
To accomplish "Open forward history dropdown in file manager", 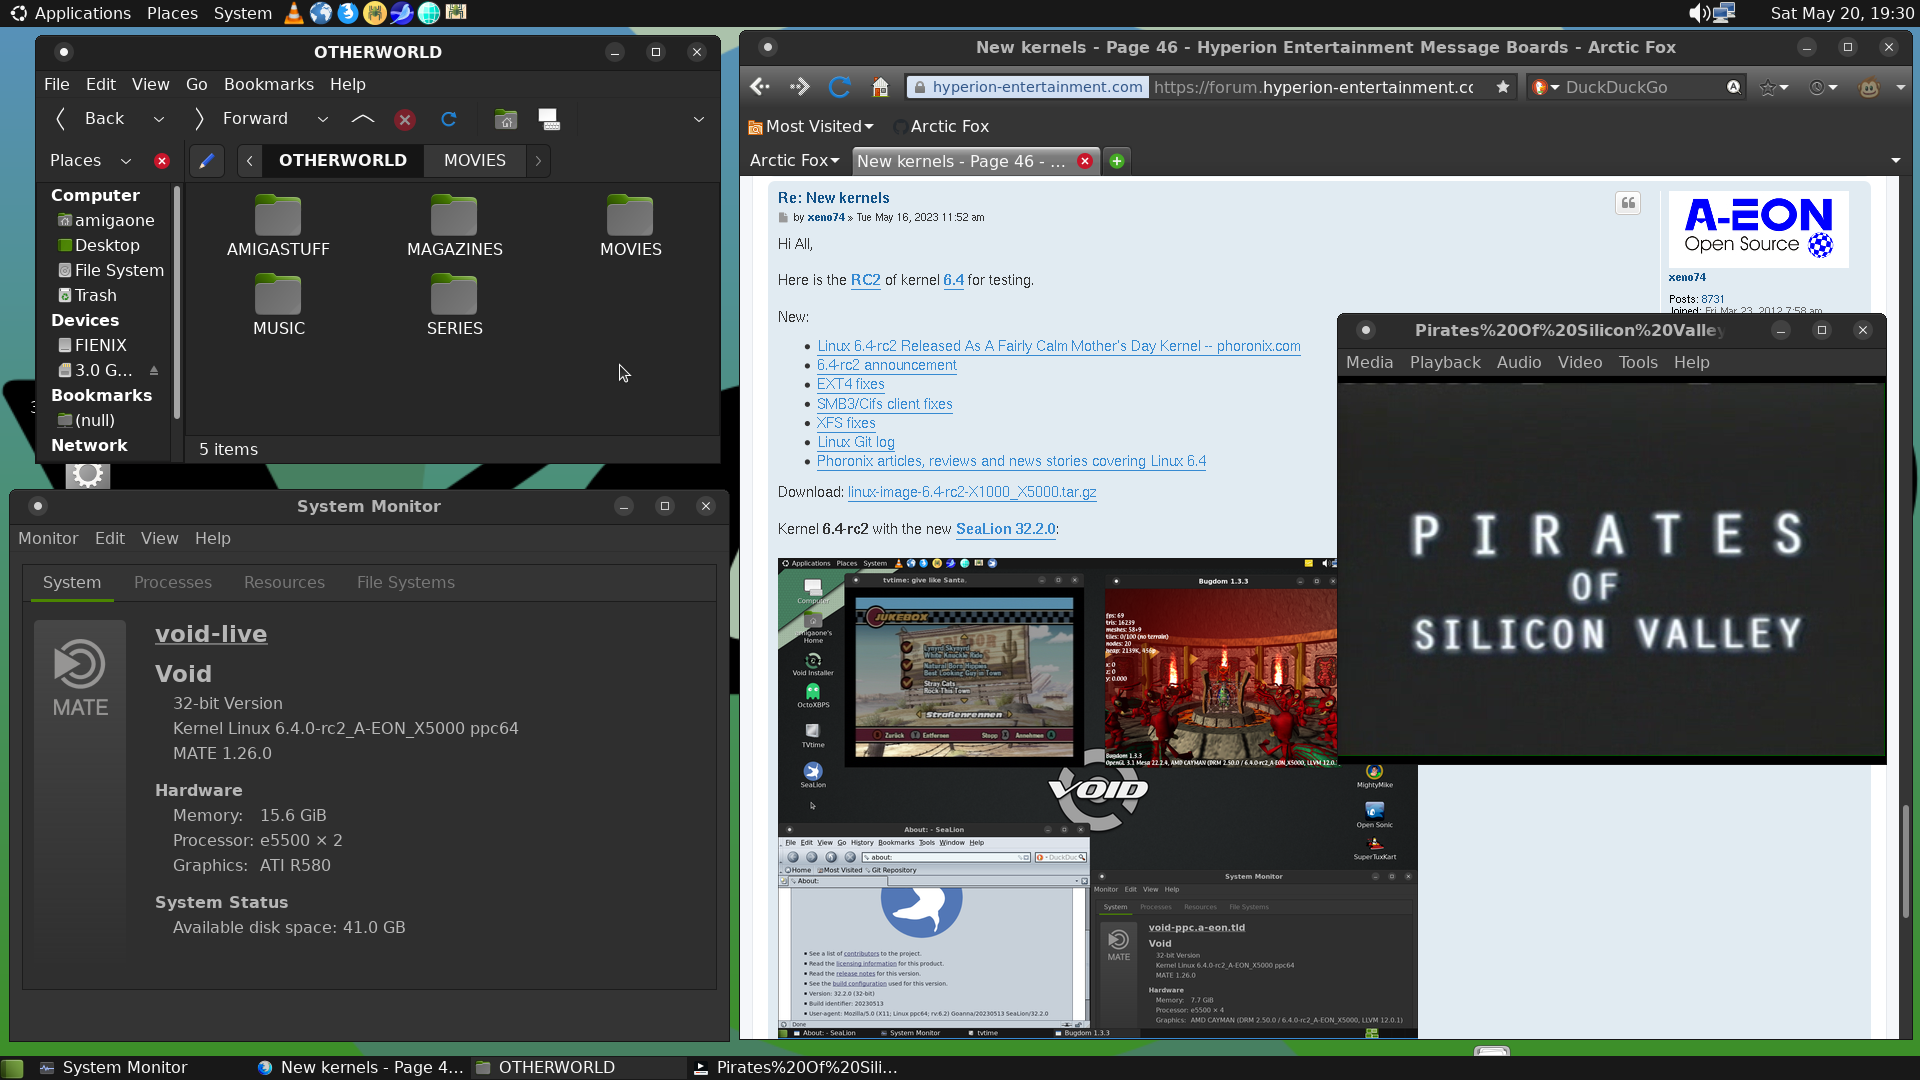I will [322, 119].
